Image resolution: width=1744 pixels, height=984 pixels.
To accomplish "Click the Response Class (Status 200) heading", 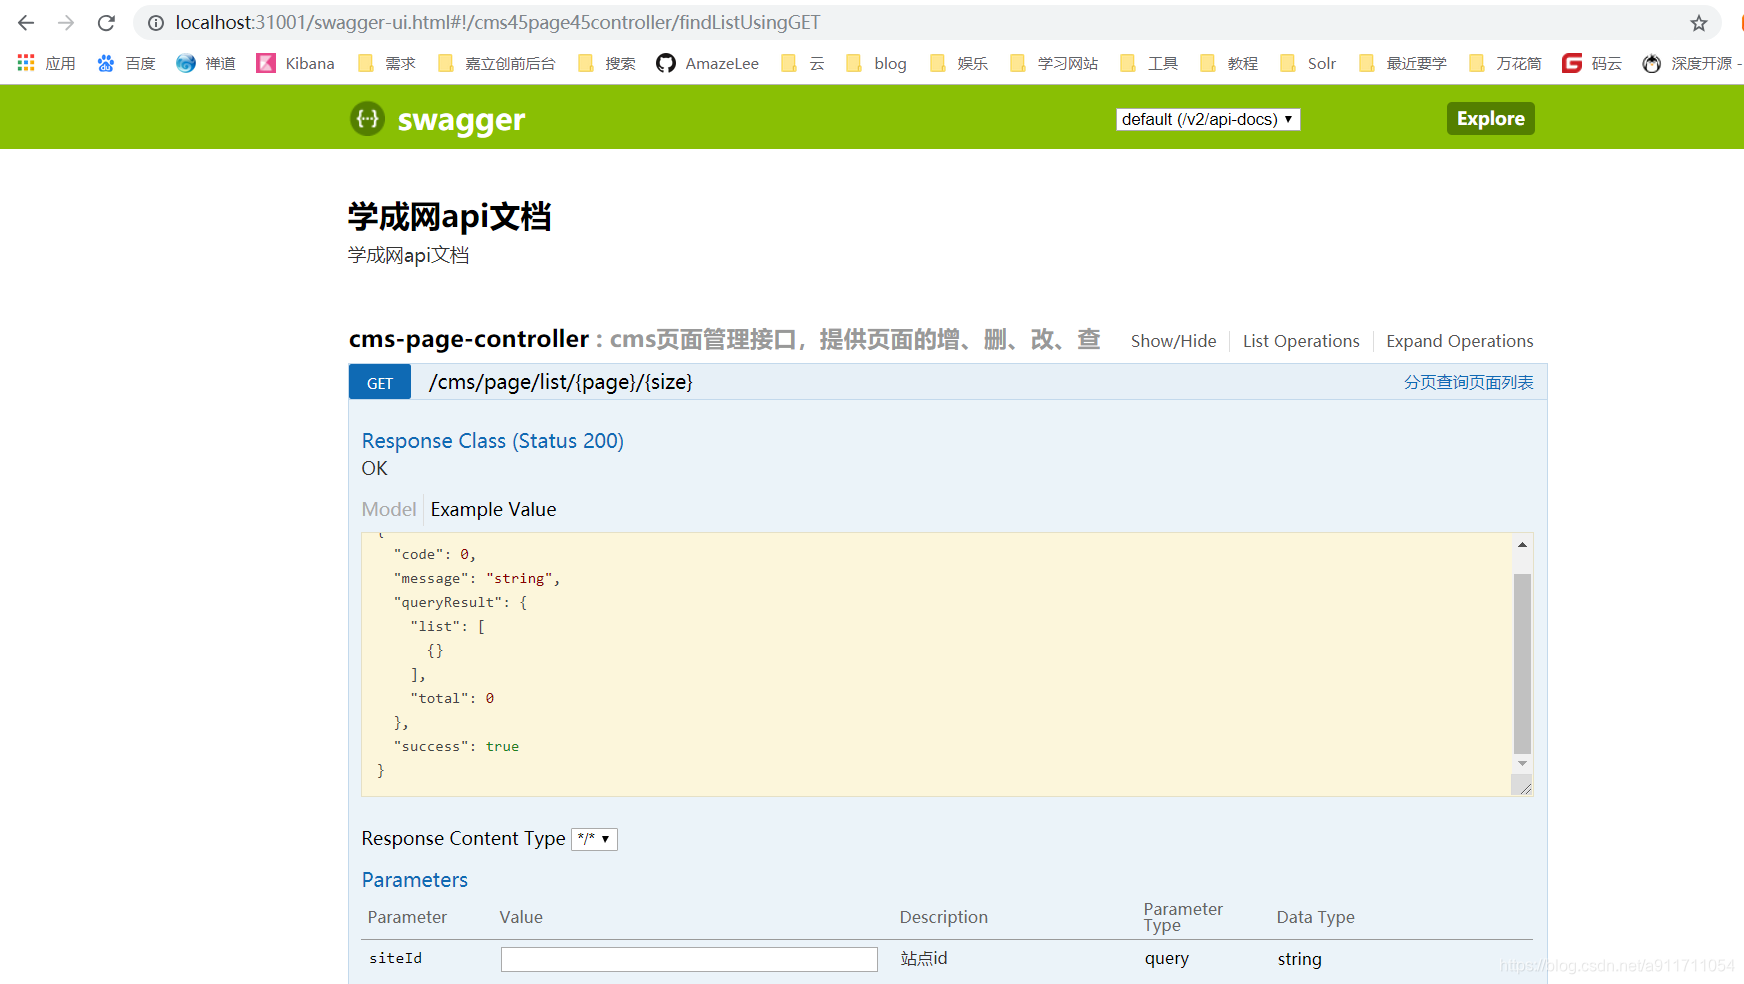I will (x=492, y=441).
